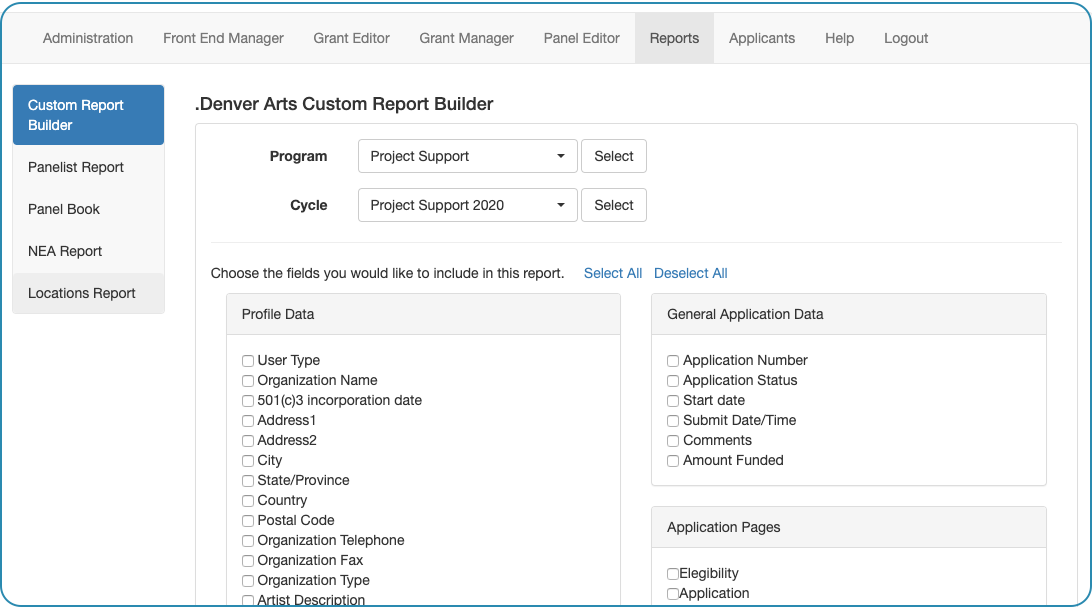Switch to the Applicants tab
1092x607 pixels.
coord(761,38)
